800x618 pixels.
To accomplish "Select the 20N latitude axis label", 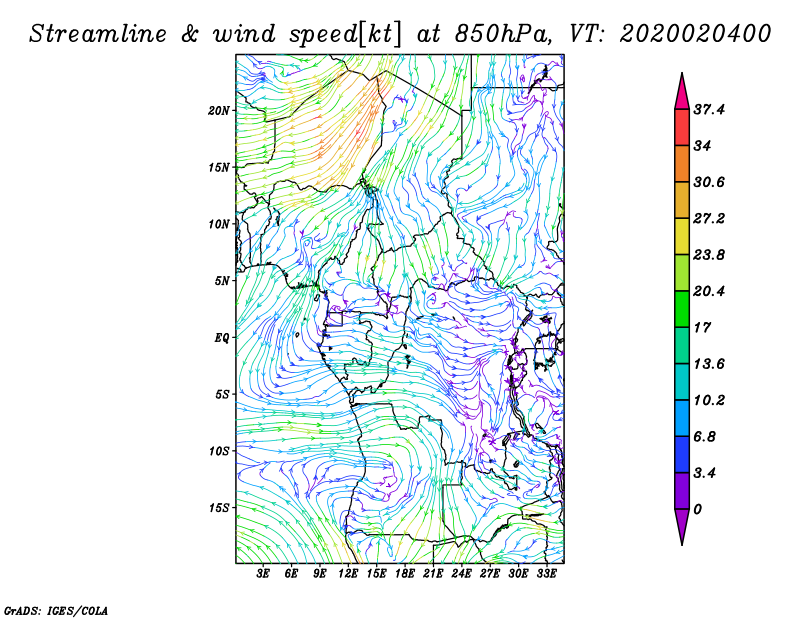I will (x=220, y=110).
